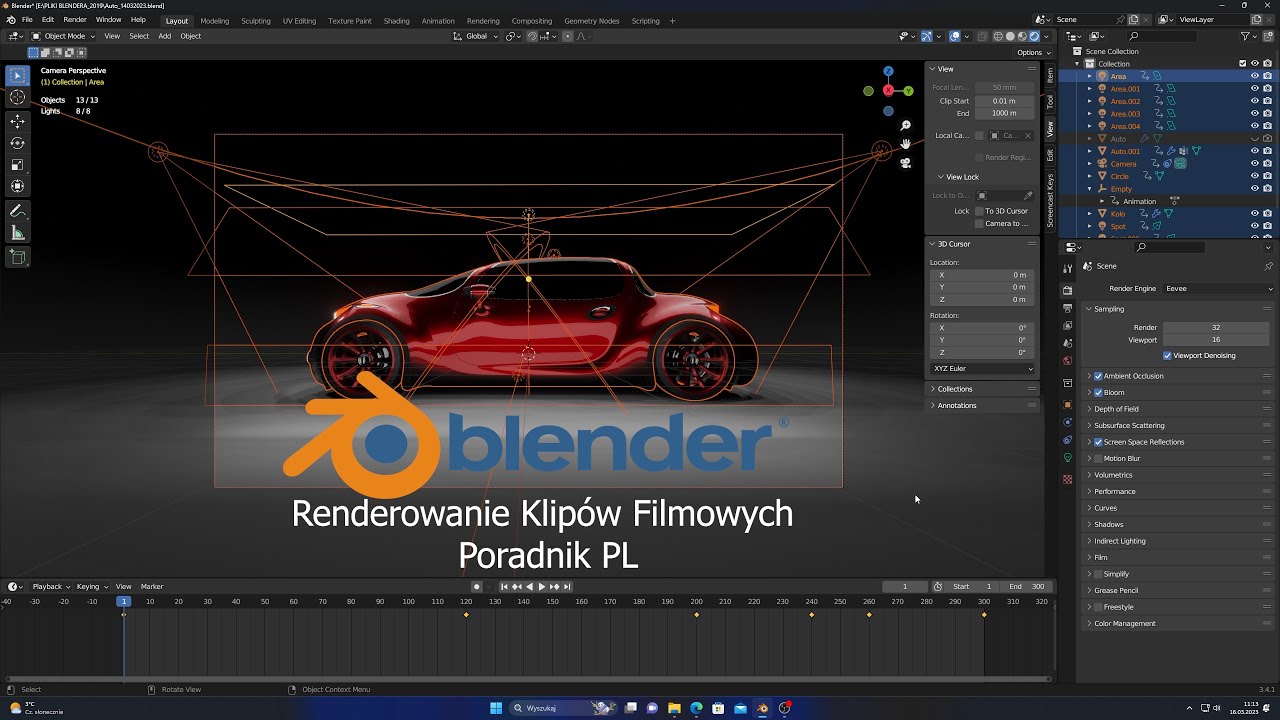The image size is (1280, 720).
Task: Open the Object Mode dropdown
Action: pyautogui.click(x=63, y=36)
